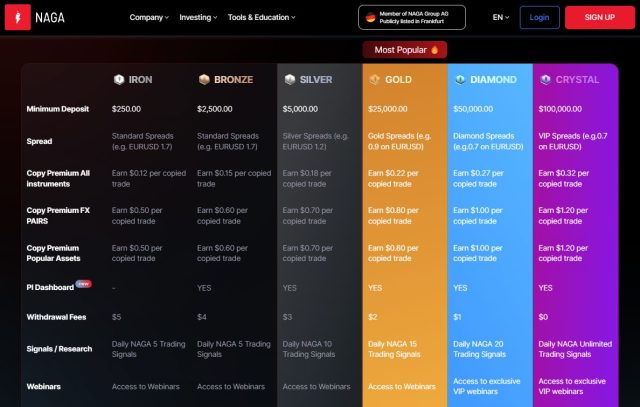
Task: Click the $5,000.00 Silver deposit value
Action: click(x=300, y=109)
